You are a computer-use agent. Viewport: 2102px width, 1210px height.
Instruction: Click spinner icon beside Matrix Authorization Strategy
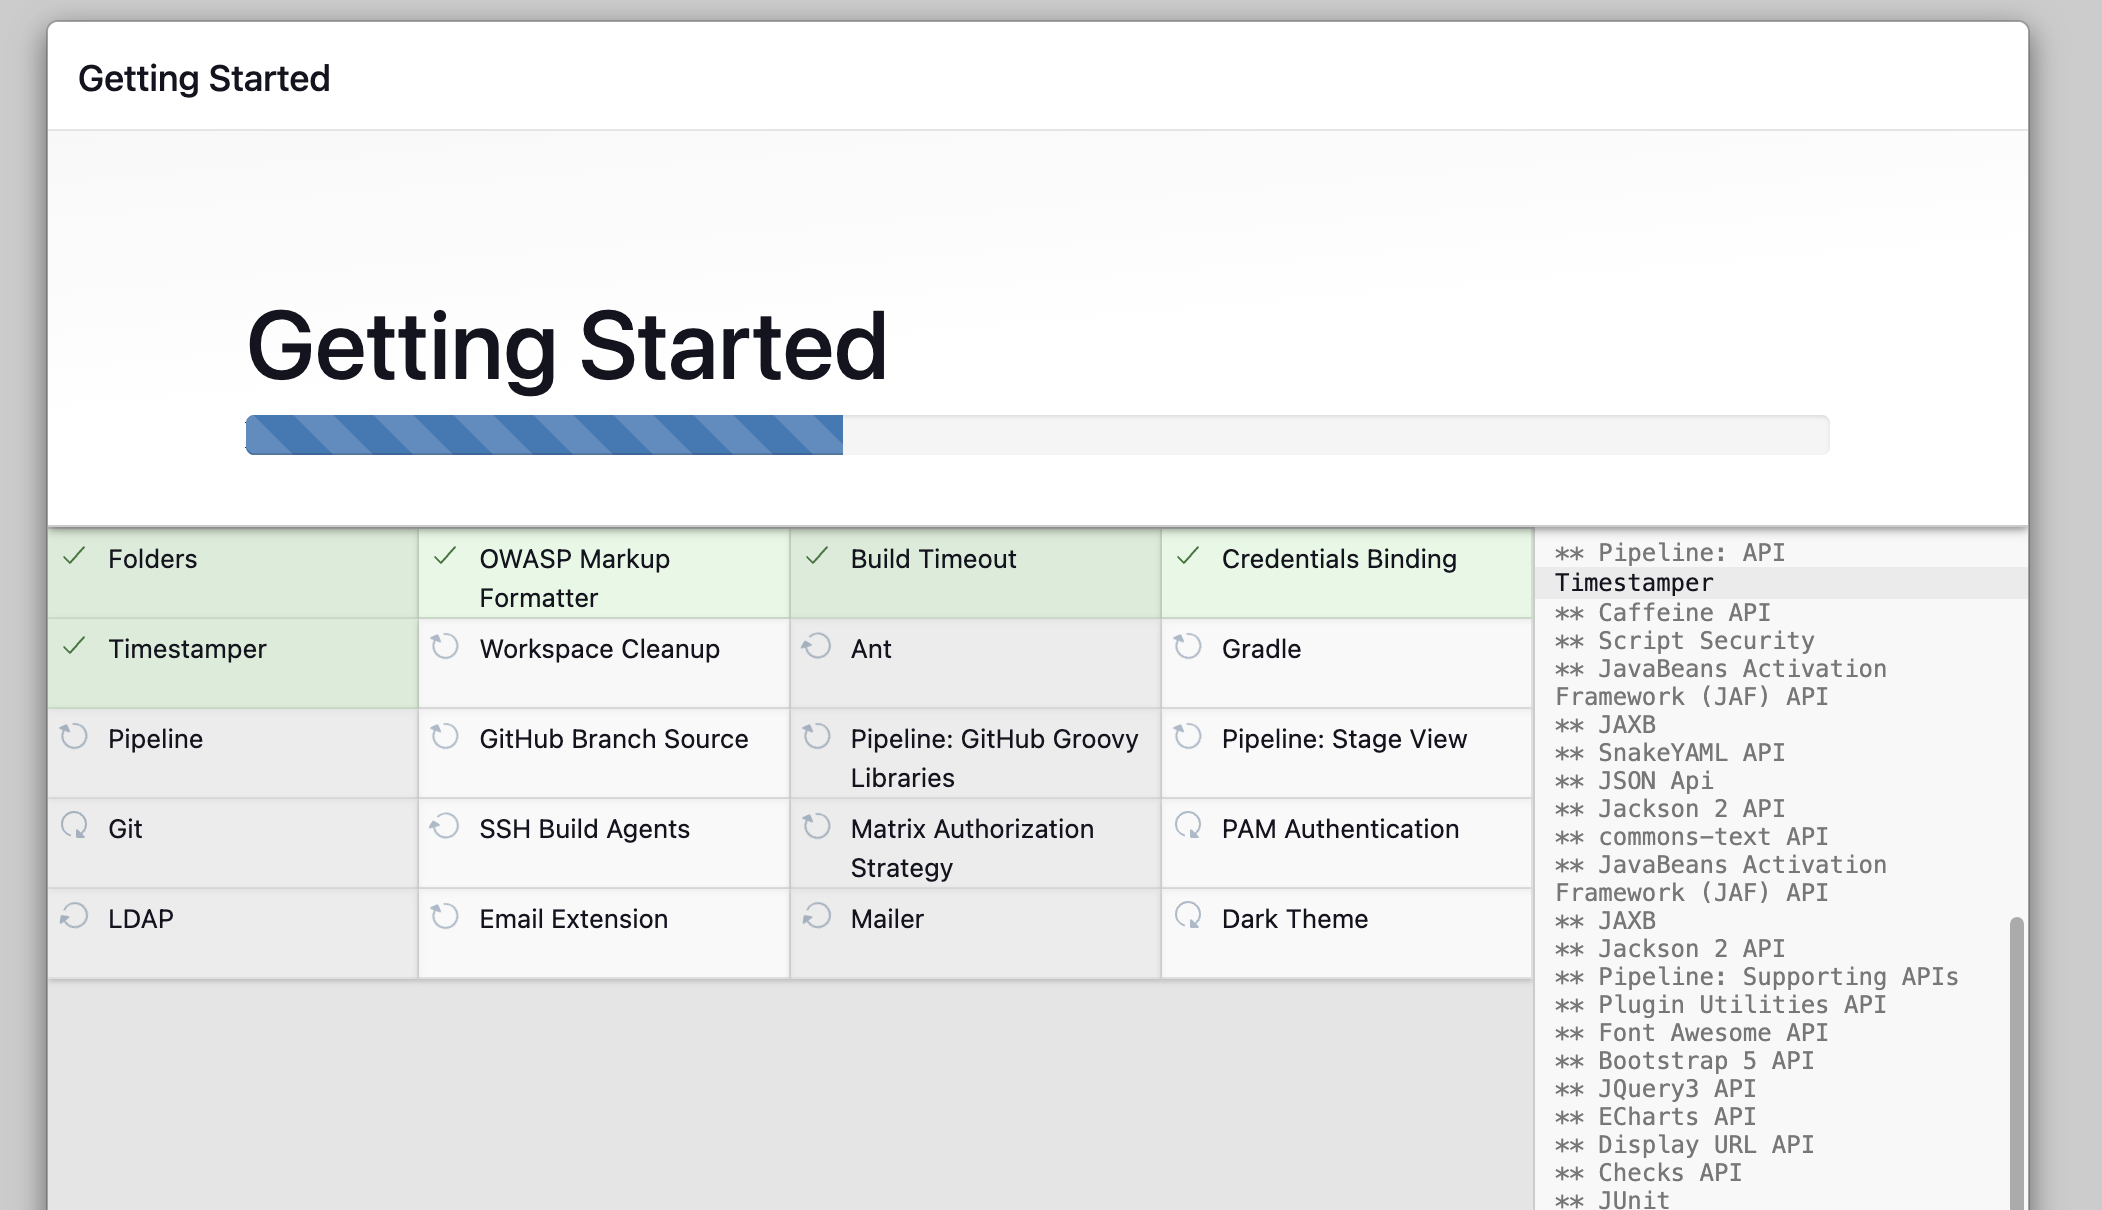pos(817,826)
